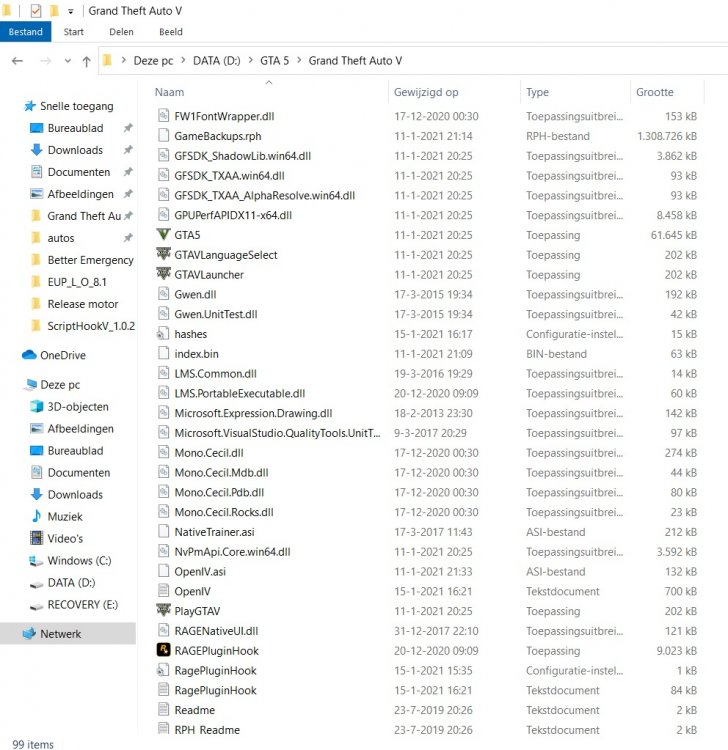728x750 pixels.
Task: Click the Readme text document icon
Action: 164,710
